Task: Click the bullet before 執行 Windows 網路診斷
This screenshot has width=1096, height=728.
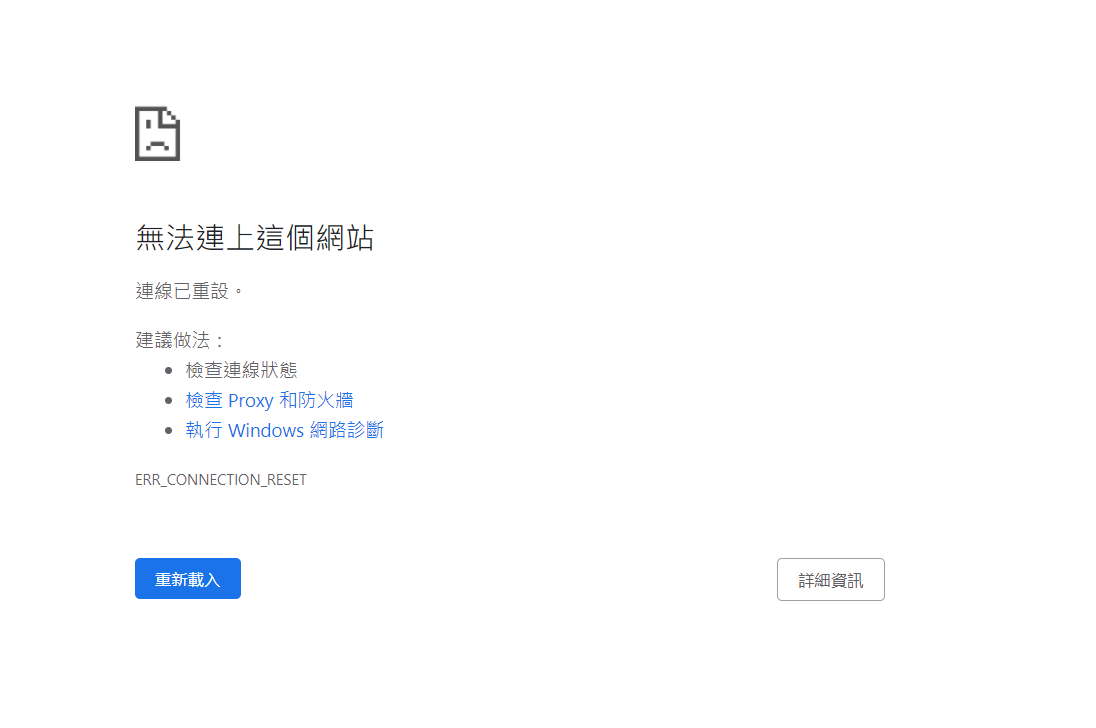Action: coord(168,430)
